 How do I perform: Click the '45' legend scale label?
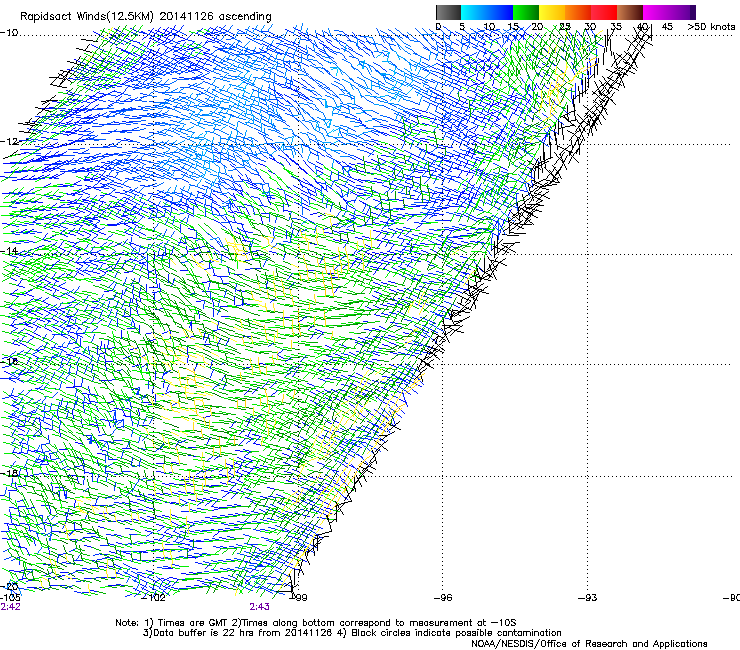(667, 27)
